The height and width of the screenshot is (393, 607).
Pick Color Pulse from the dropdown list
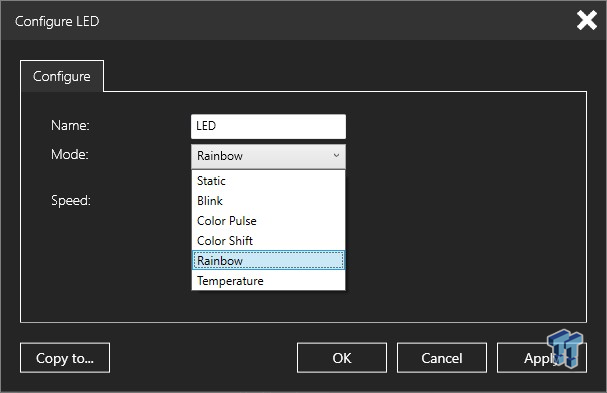(x=268, y=221)
